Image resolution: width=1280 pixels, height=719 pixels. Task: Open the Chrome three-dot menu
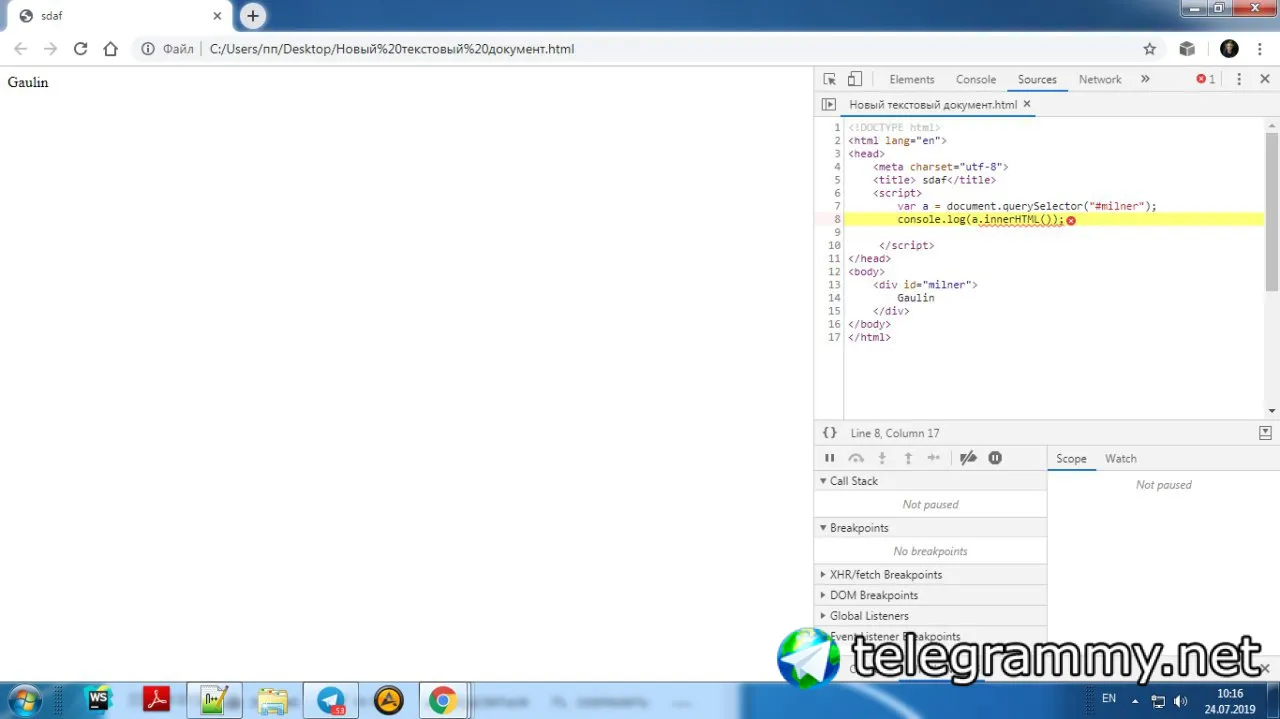(1260, 49)
